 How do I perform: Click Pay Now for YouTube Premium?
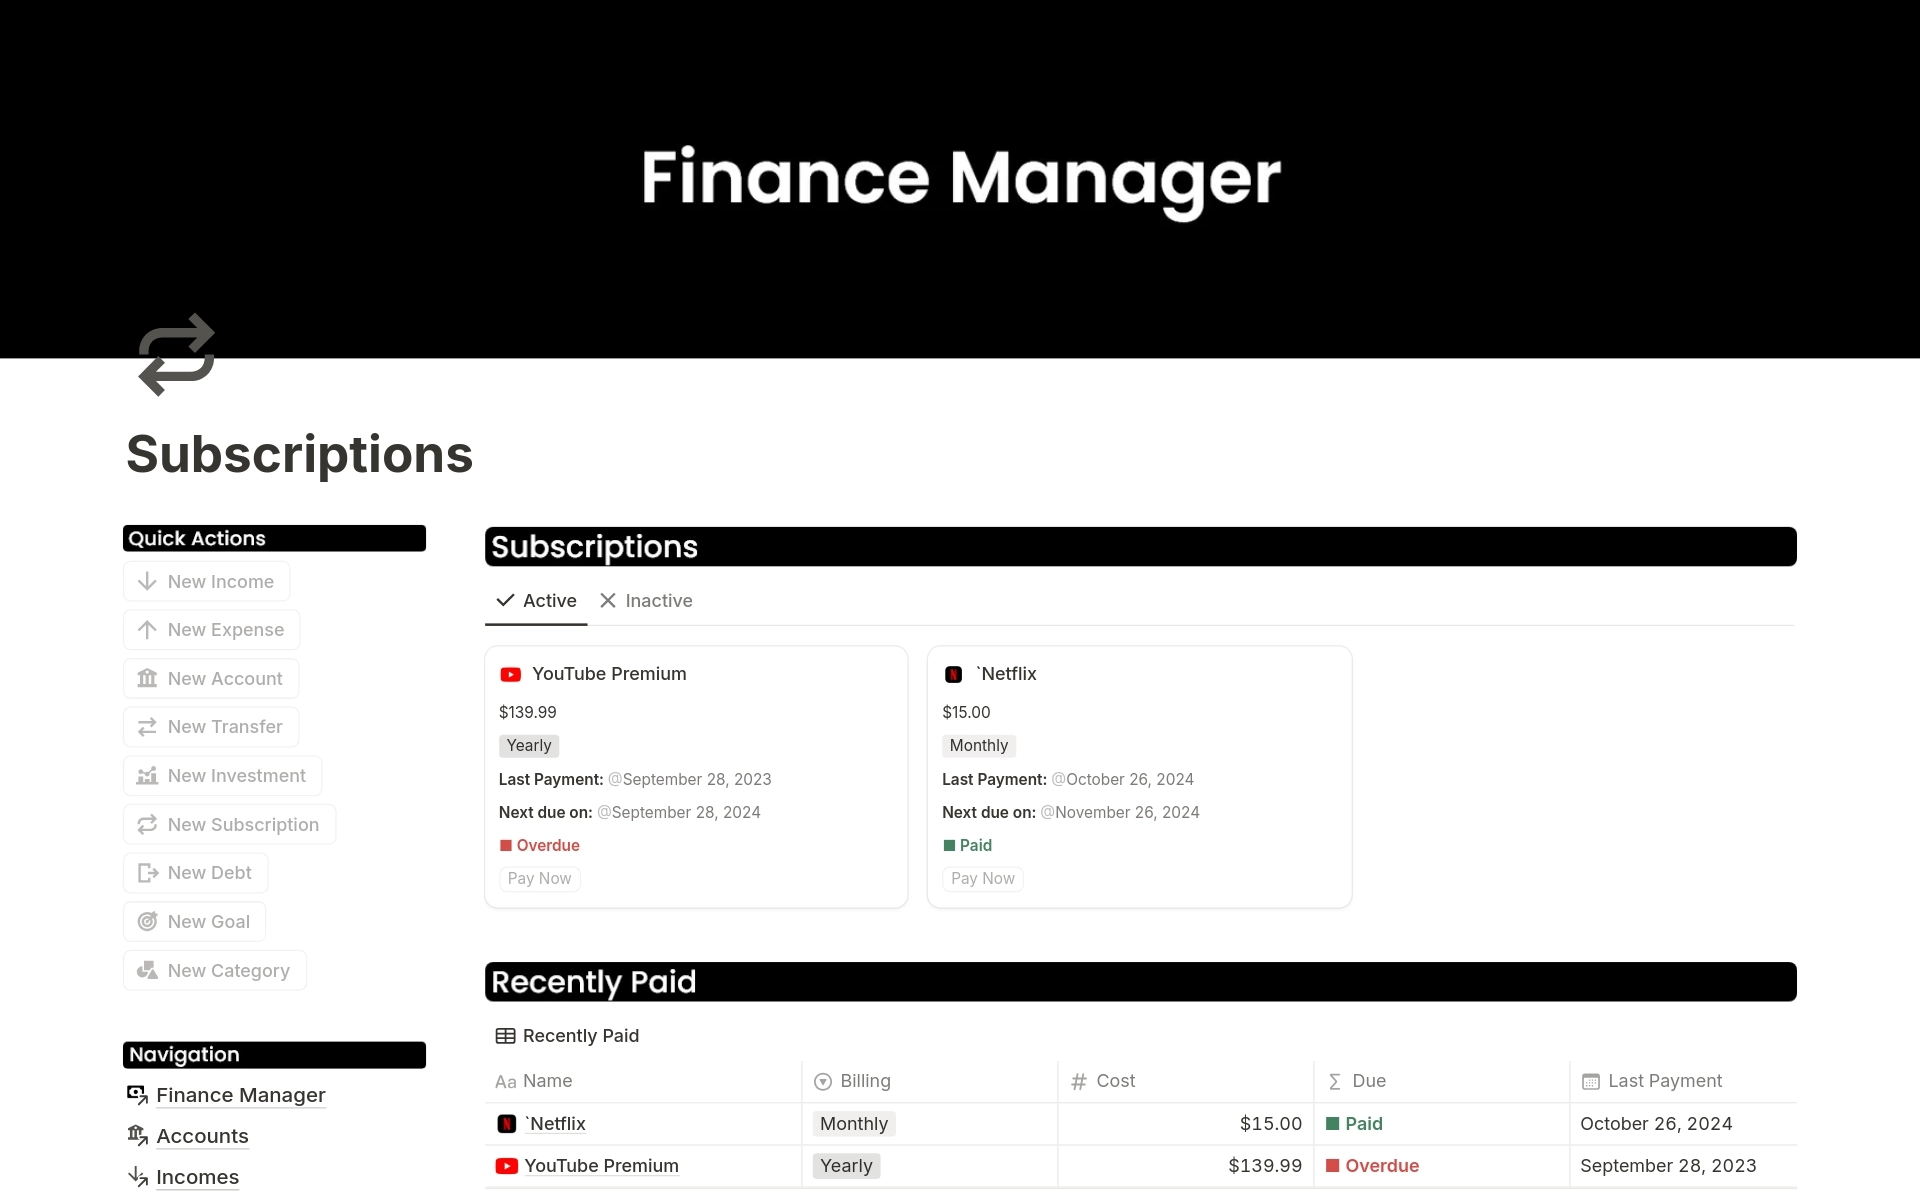click(540, 877)
